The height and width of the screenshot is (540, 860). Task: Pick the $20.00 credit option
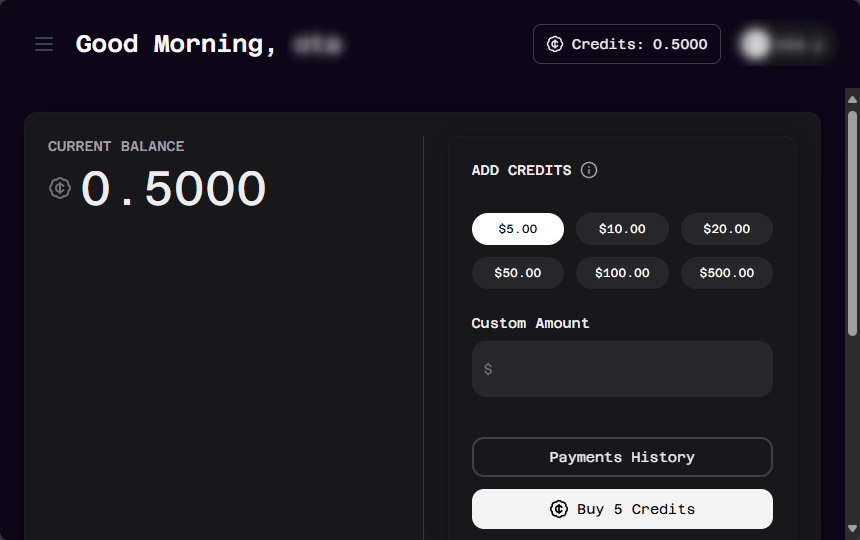727,229
